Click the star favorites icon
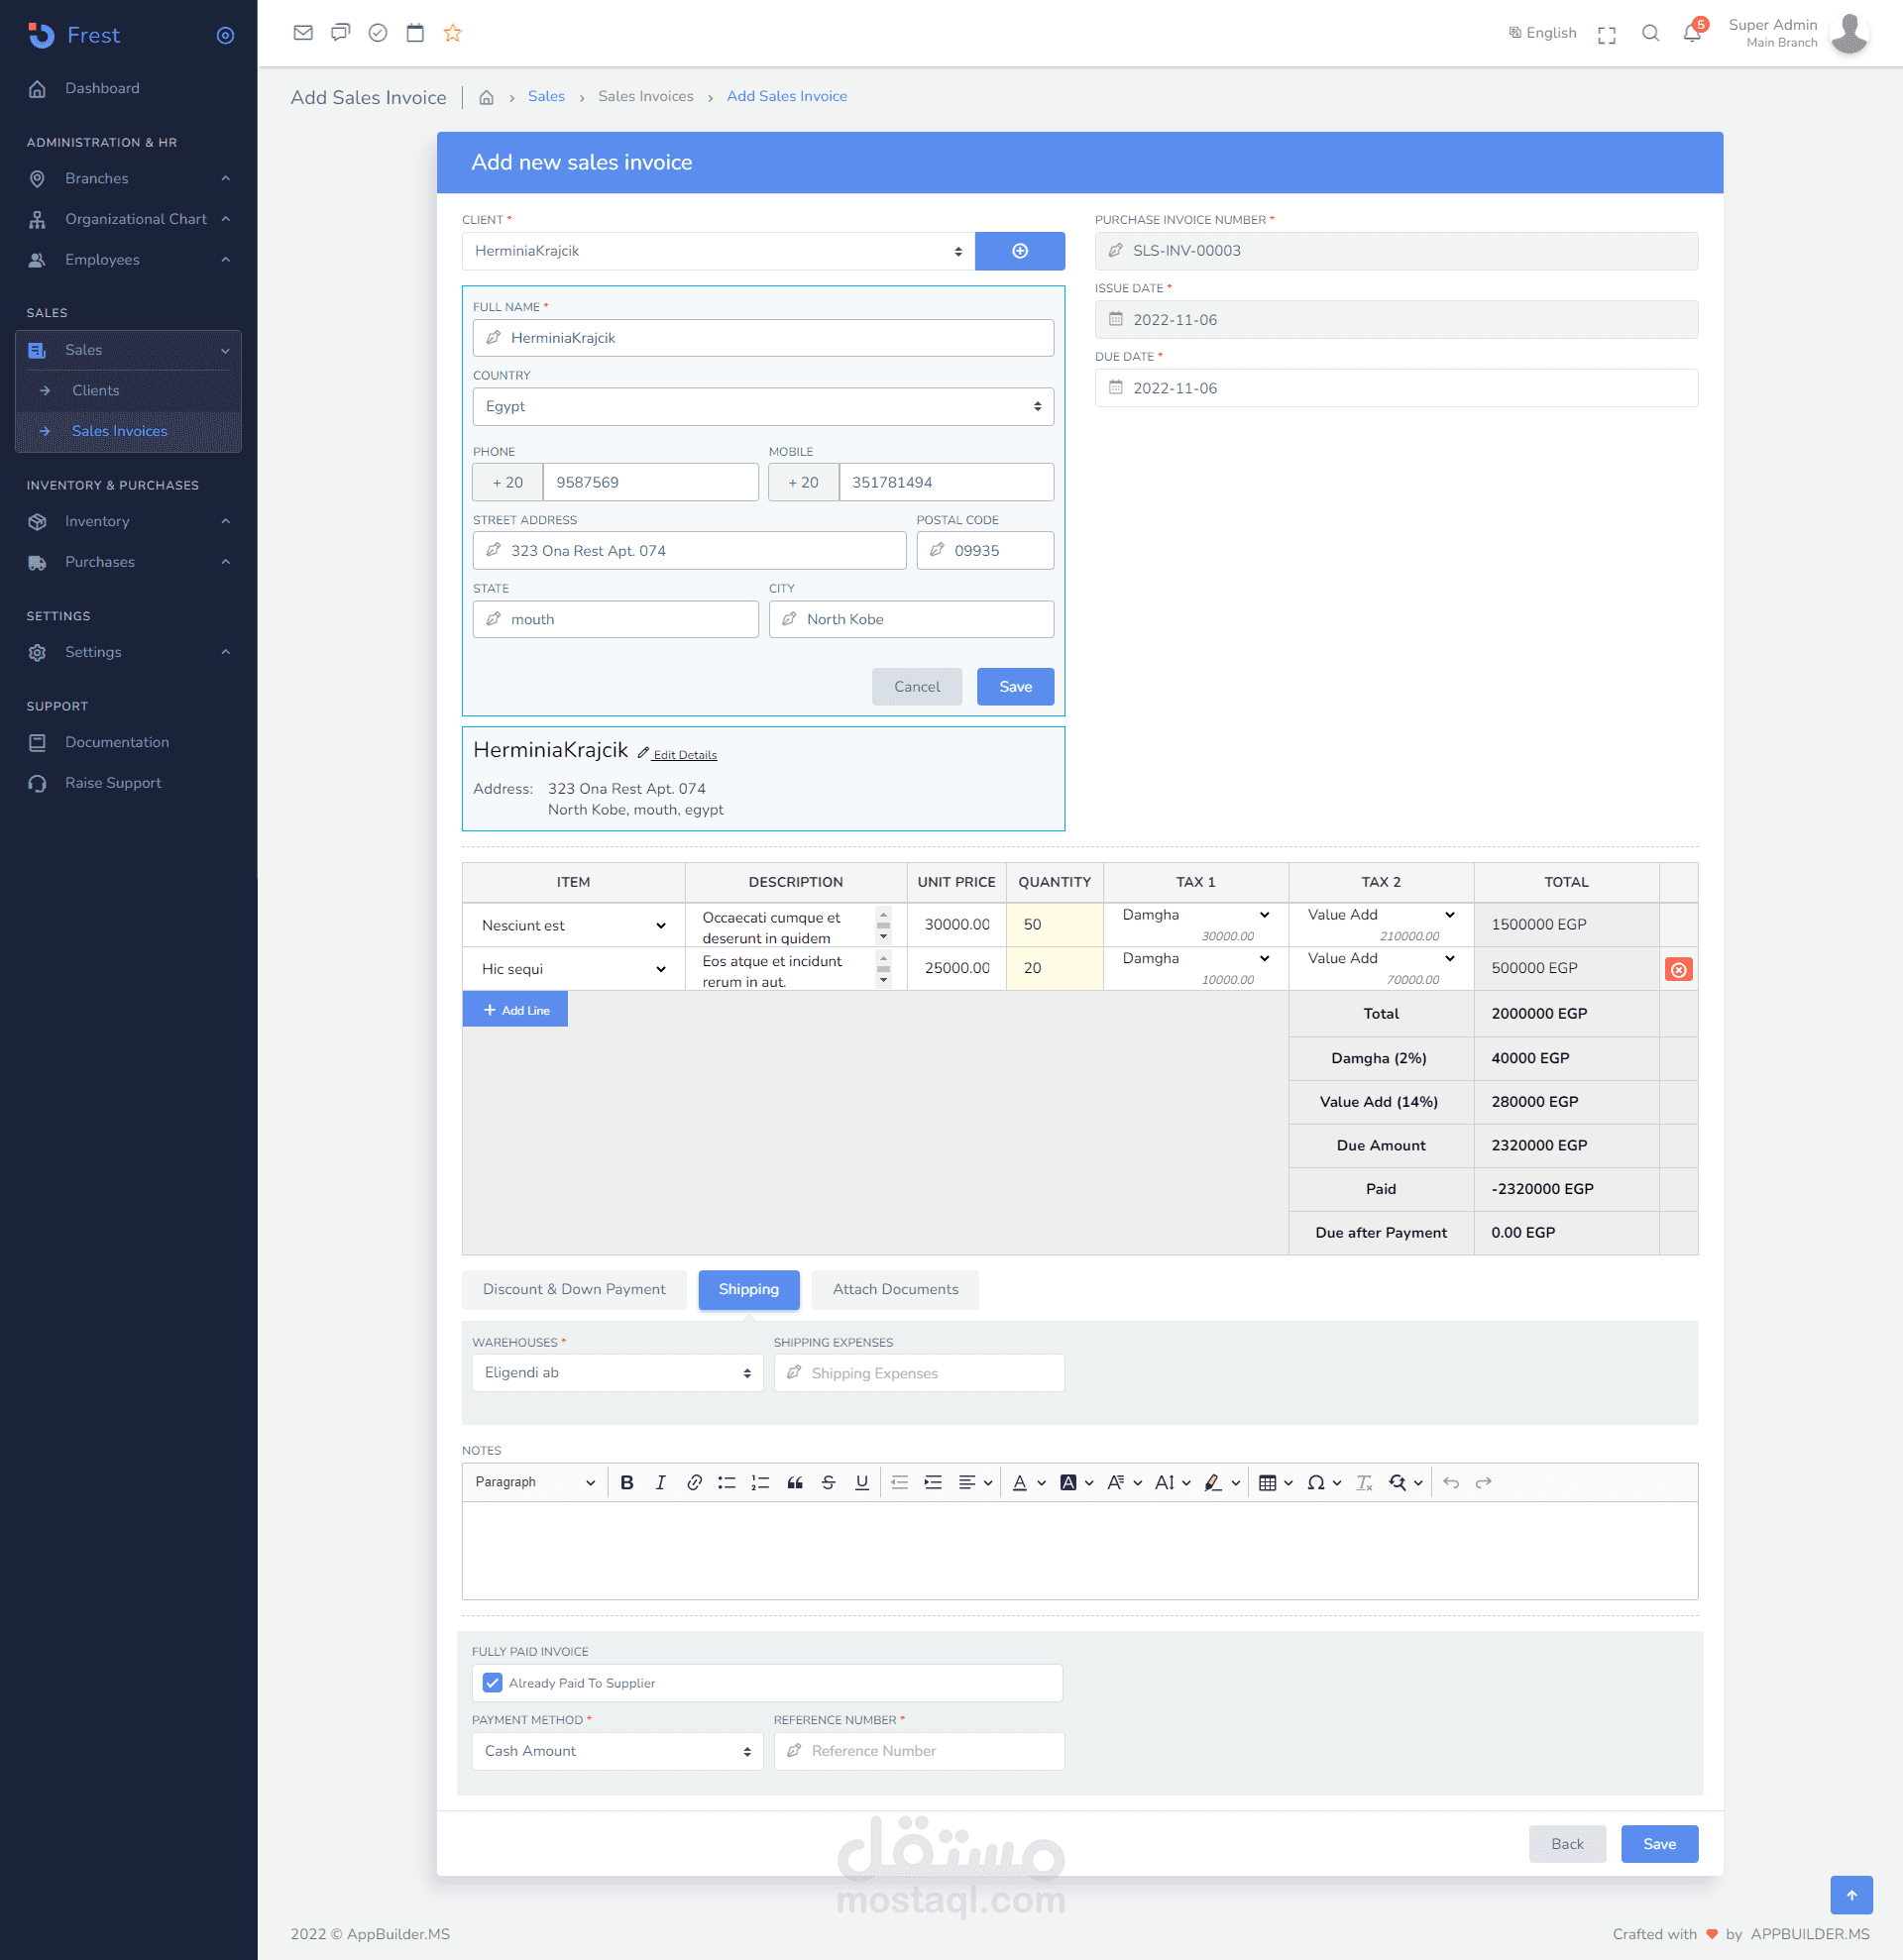1903x1960 pixels. click(452, 33)
